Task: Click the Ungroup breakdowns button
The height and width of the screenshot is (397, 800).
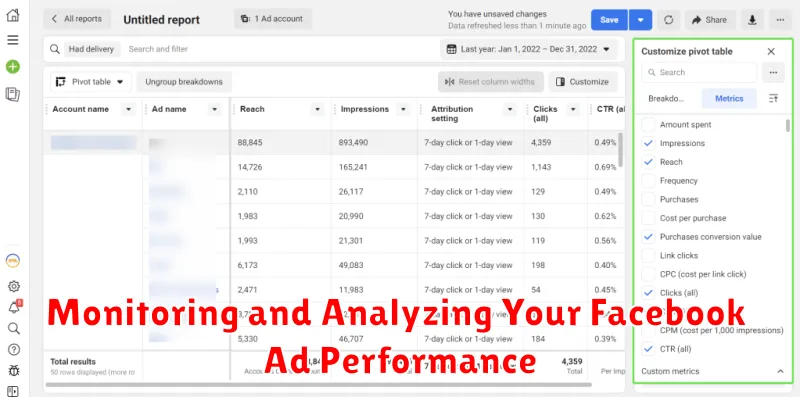Action: pos(184,82)
